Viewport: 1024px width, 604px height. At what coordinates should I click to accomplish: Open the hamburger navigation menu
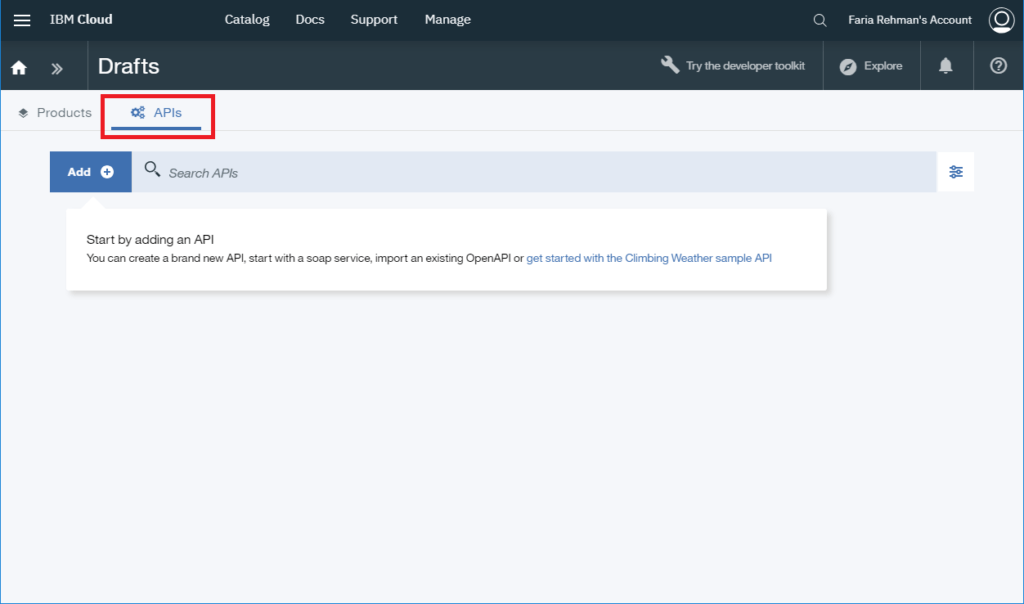[22, 19]
